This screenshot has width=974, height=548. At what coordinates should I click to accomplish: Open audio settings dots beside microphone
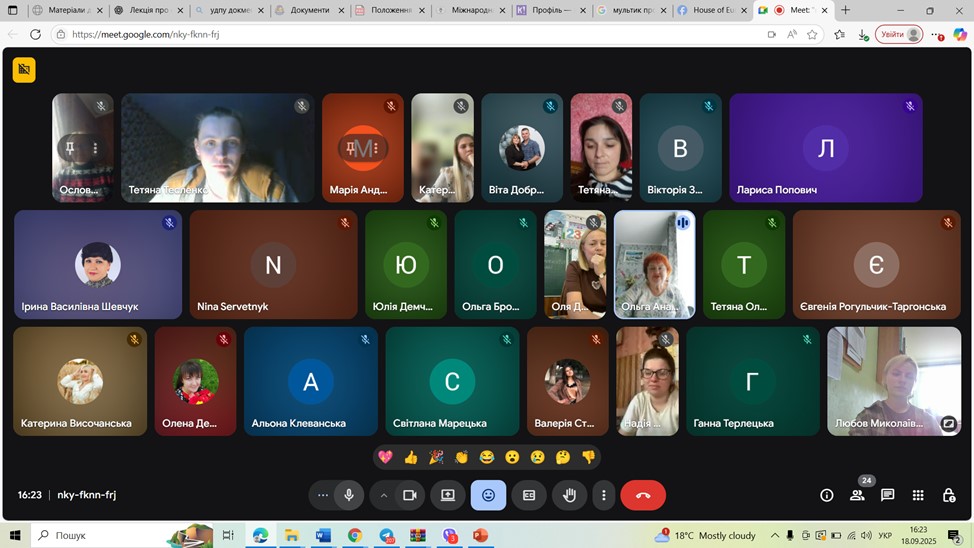(x=322, y=495)
